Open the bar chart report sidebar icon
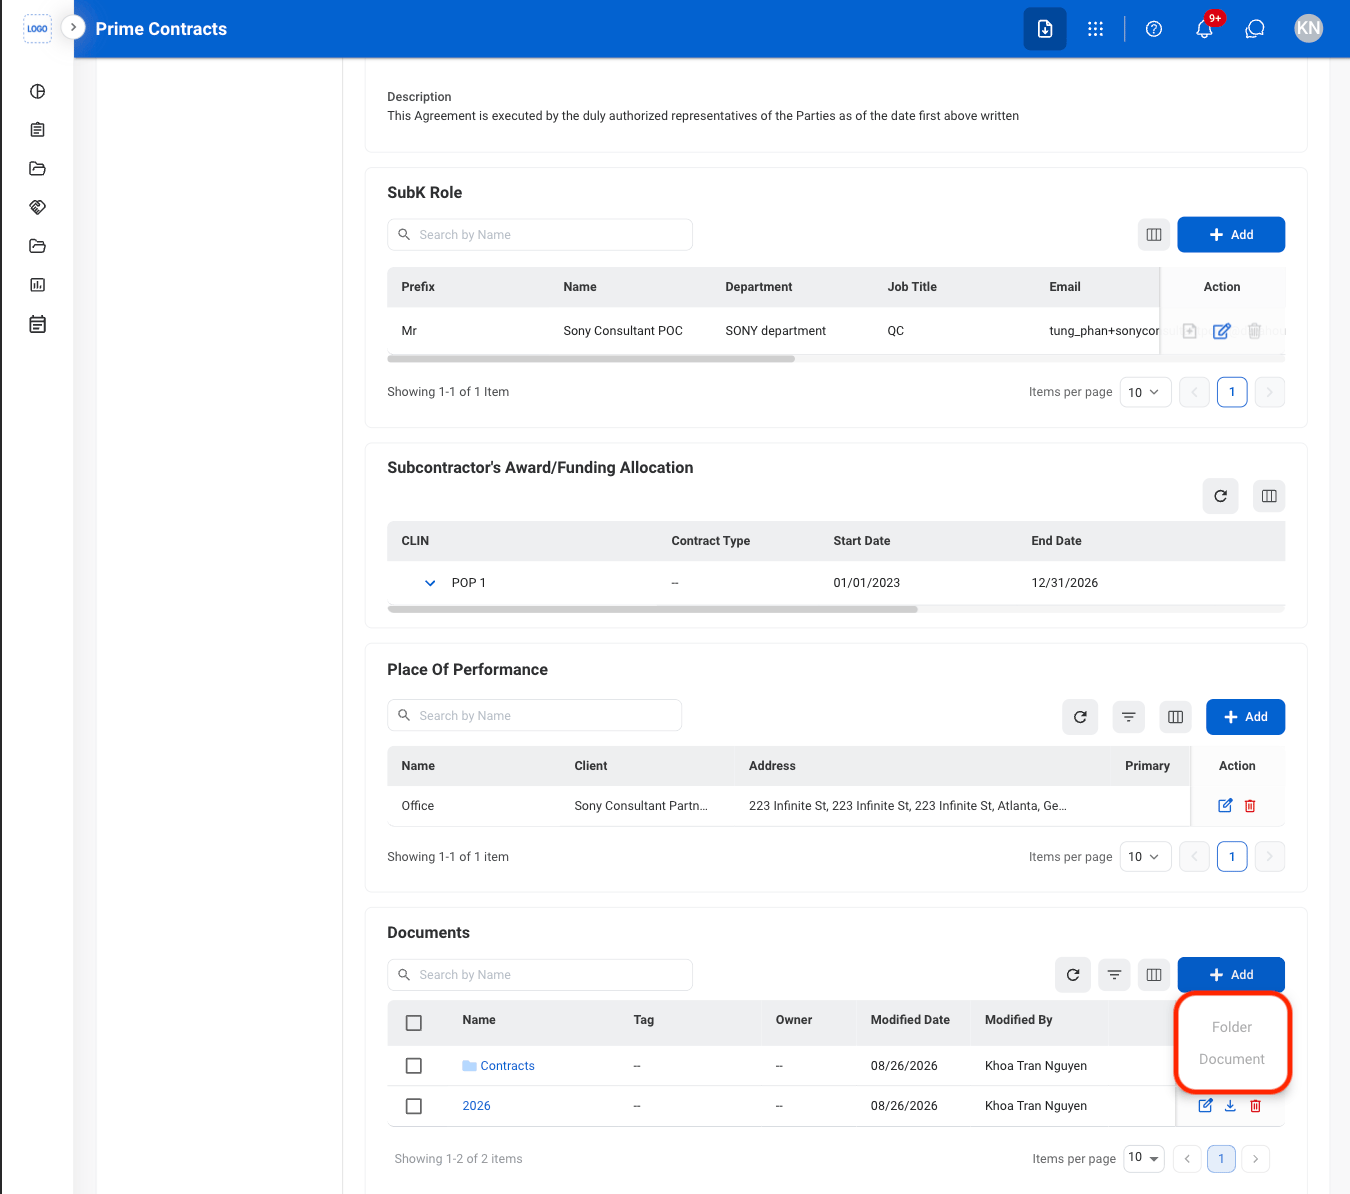 pos(38,285)
